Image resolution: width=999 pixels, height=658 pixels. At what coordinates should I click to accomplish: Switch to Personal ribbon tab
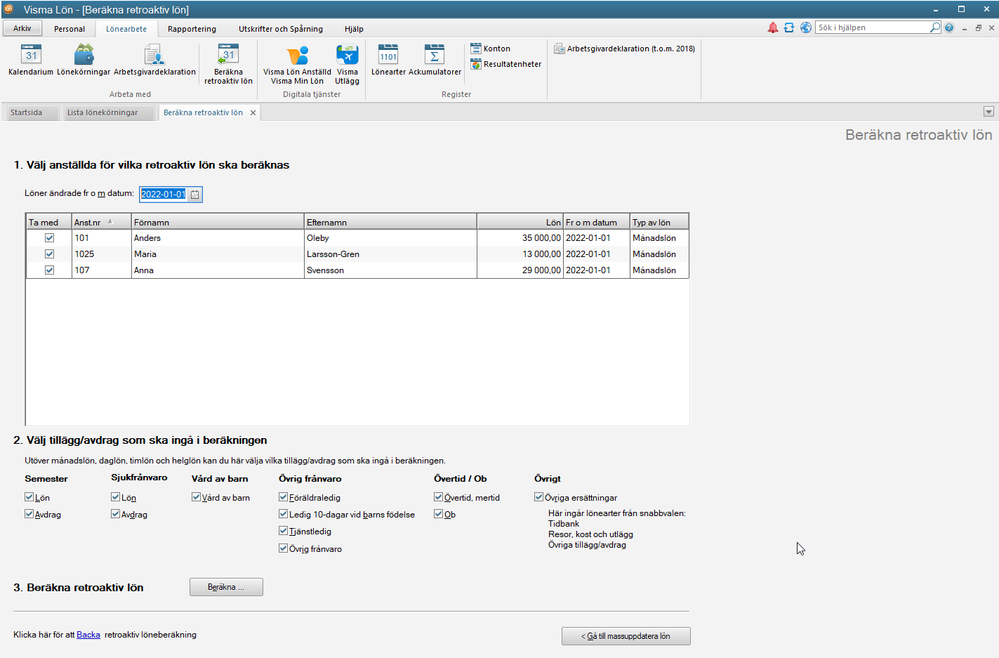69,29
